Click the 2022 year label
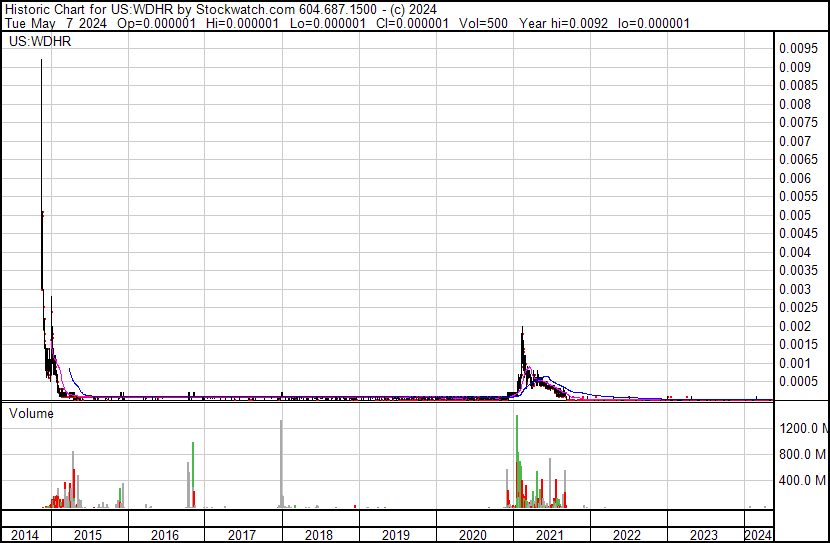The width and height of the screenshot is (830, 543). (627, 535)
